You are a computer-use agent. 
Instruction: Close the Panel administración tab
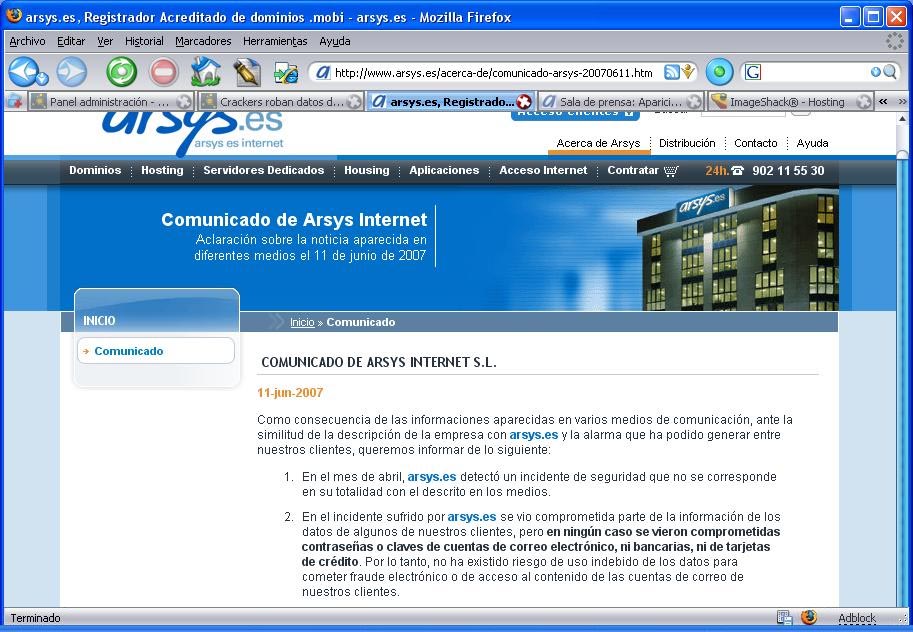184,101
